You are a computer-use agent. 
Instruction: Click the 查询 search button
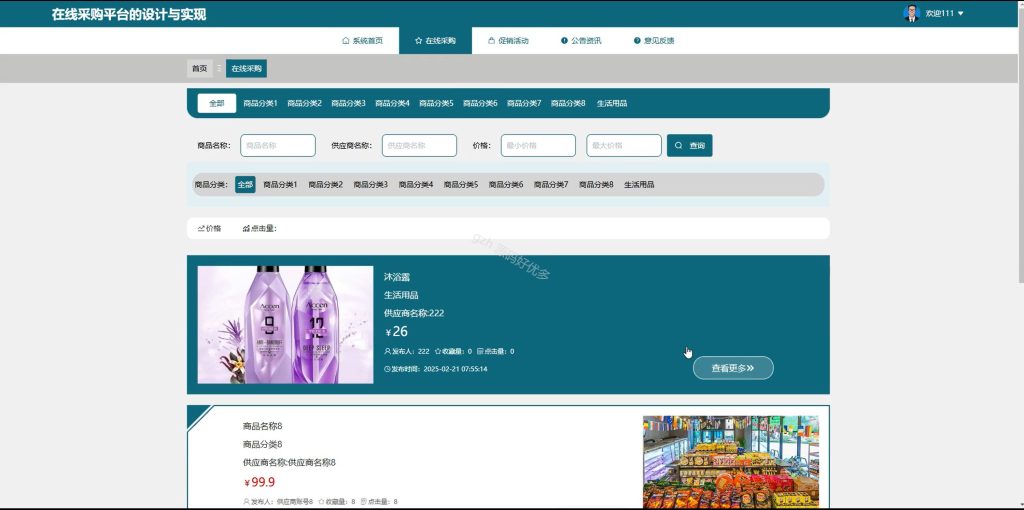tap(690, 146)
